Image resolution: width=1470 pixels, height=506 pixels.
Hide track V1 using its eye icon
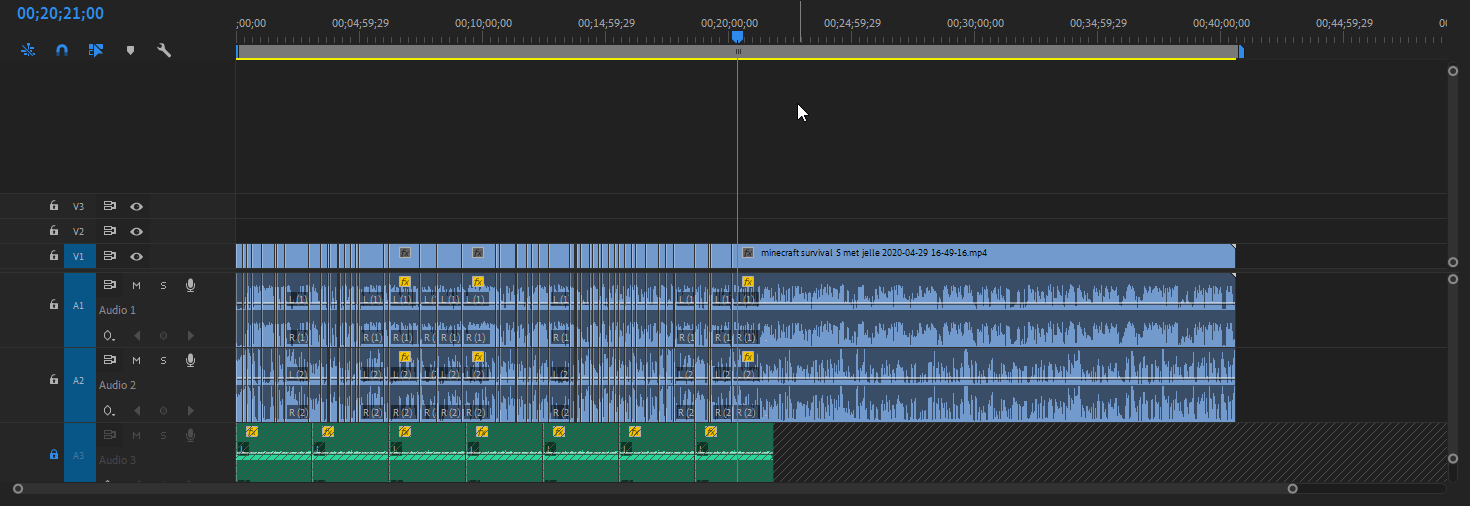136,256
